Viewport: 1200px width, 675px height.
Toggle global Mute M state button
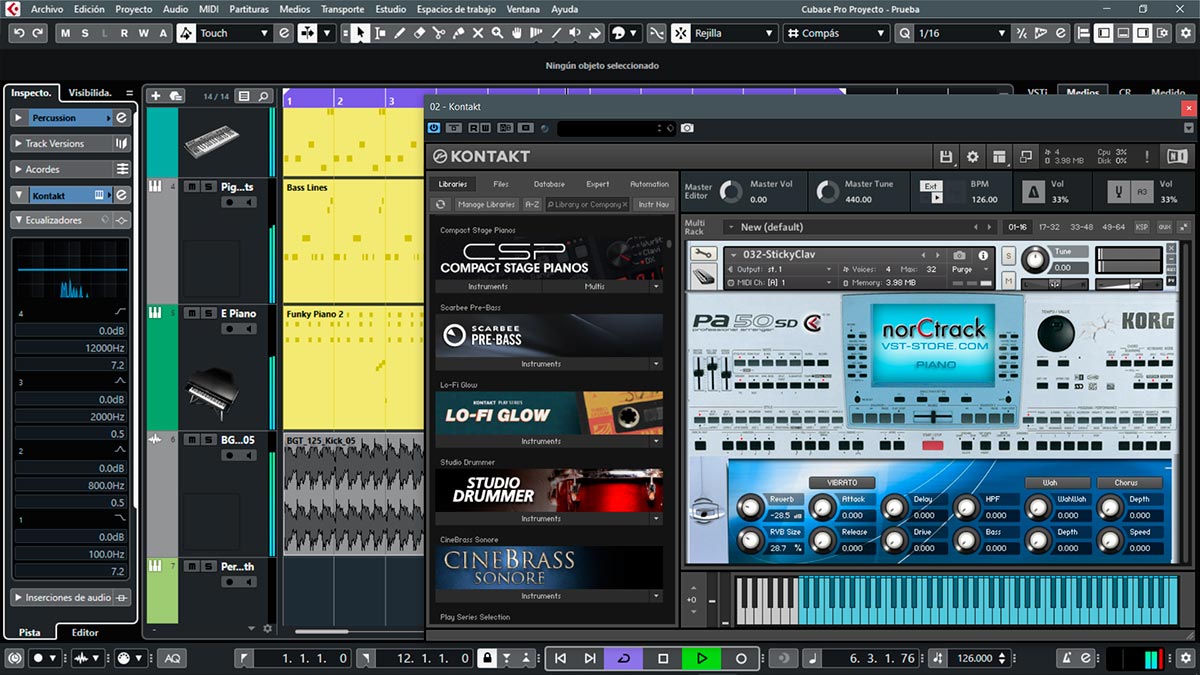(67, 33)
